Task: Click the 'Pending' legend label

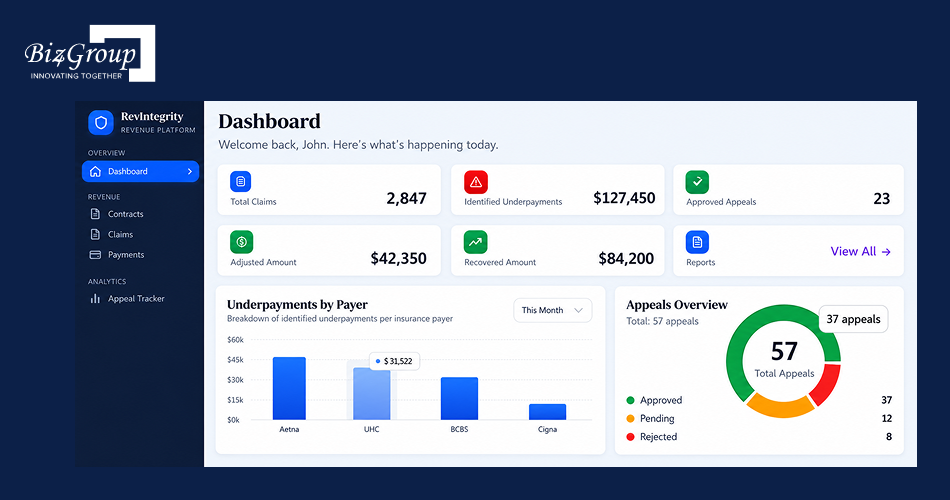Action: tap(657, 418)
